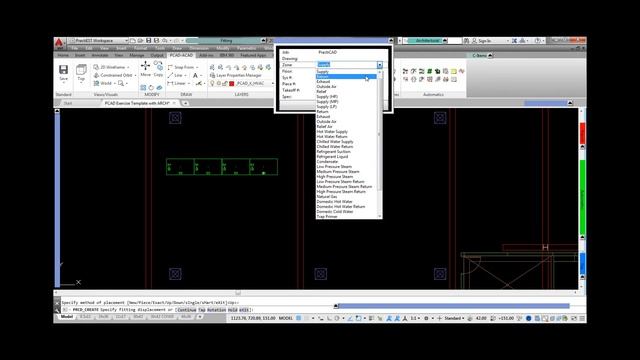
Task: Select the Model layout tab
Action: pyautogui.click(x=67, y=317)
